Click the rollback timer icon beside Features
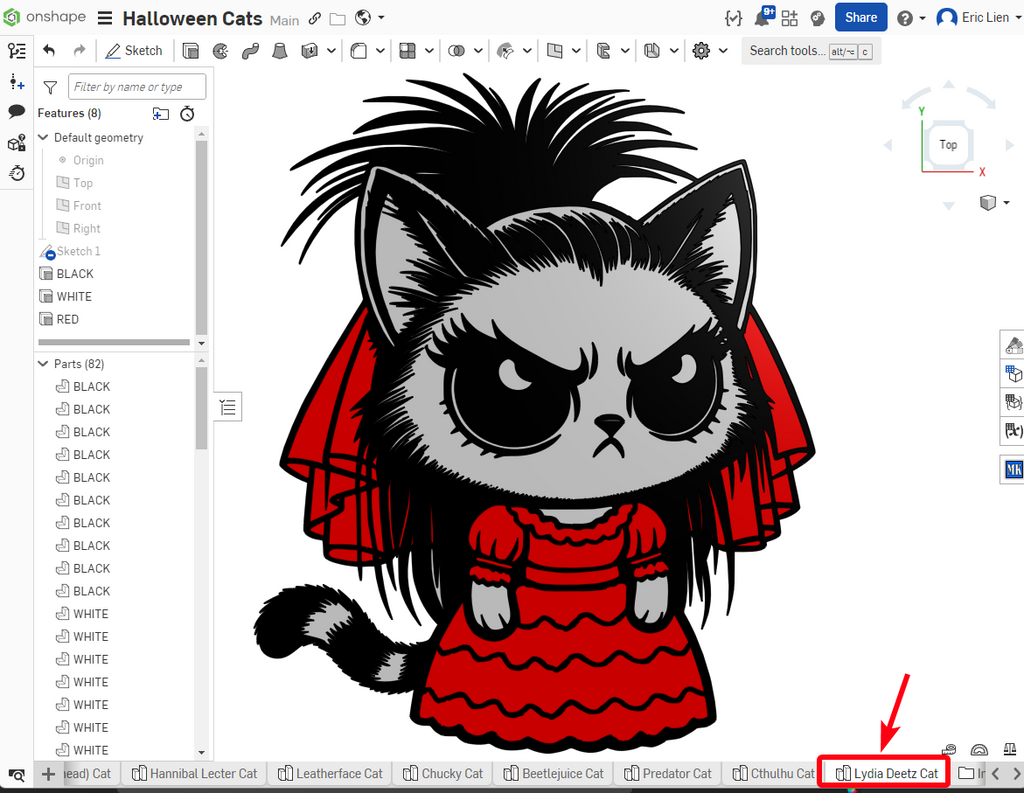The height and width of the screenshot is (793, 1024). pos(187,114)
